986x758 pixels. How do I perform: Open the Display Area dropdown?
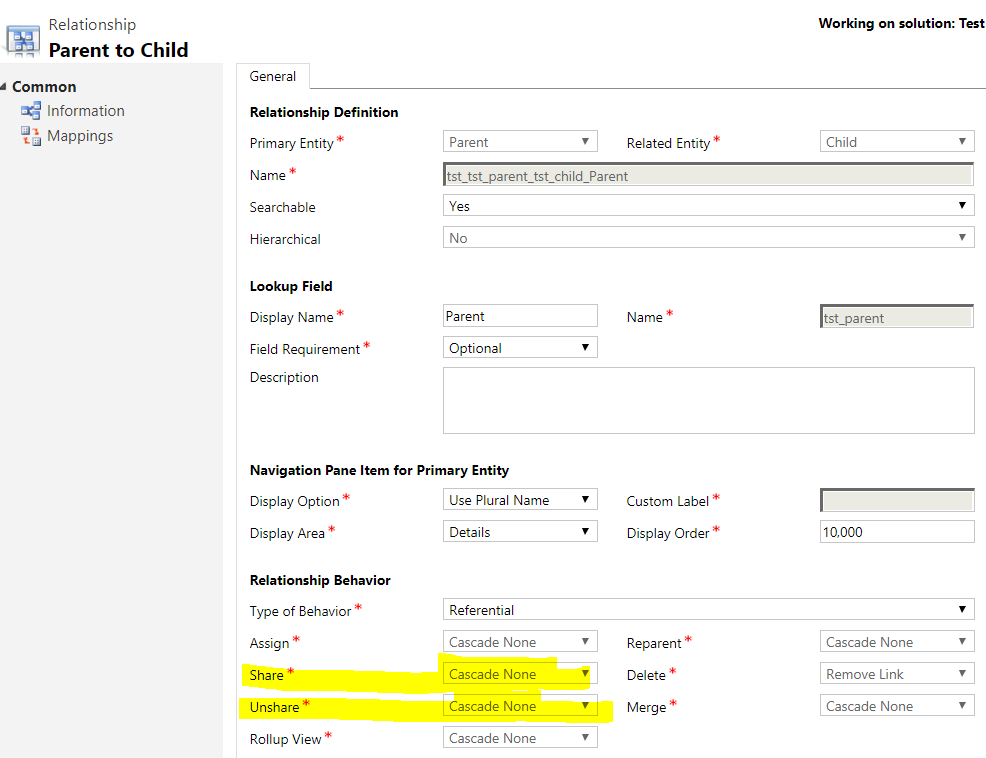click(x=520, y=532)
